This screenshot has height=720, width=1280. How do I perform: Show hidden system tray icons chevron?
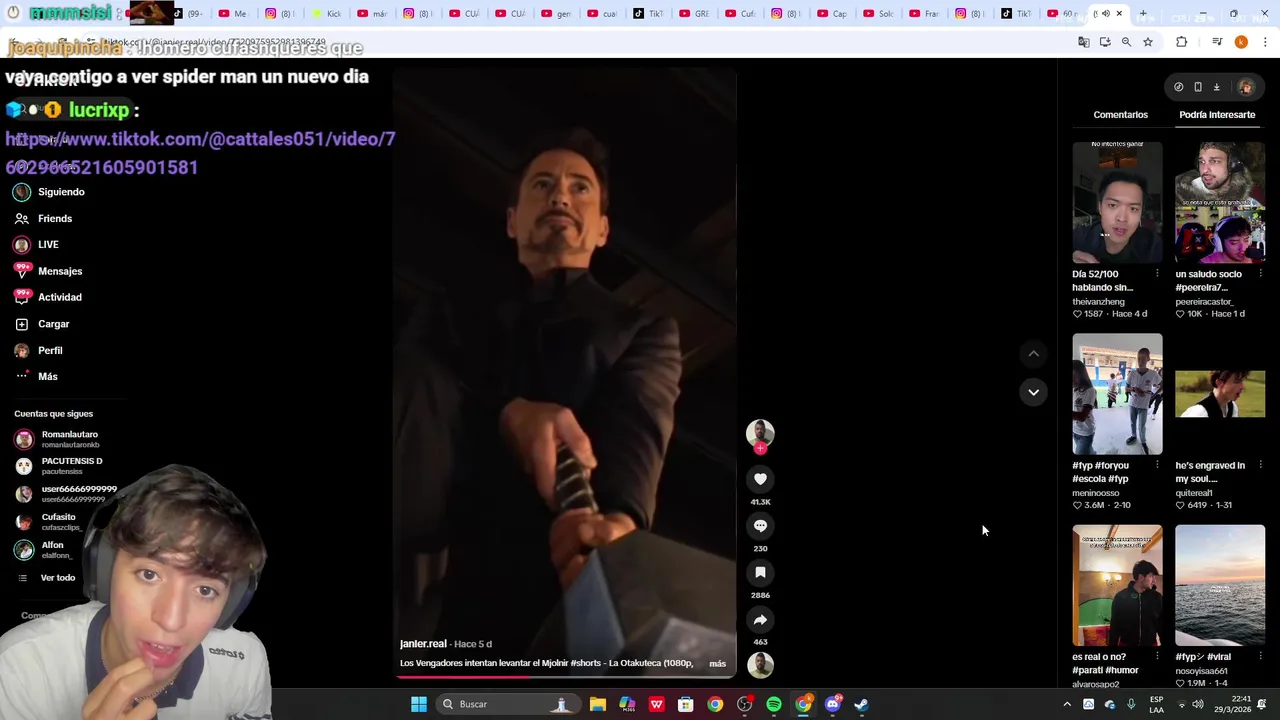click(x=1067, y=704)
